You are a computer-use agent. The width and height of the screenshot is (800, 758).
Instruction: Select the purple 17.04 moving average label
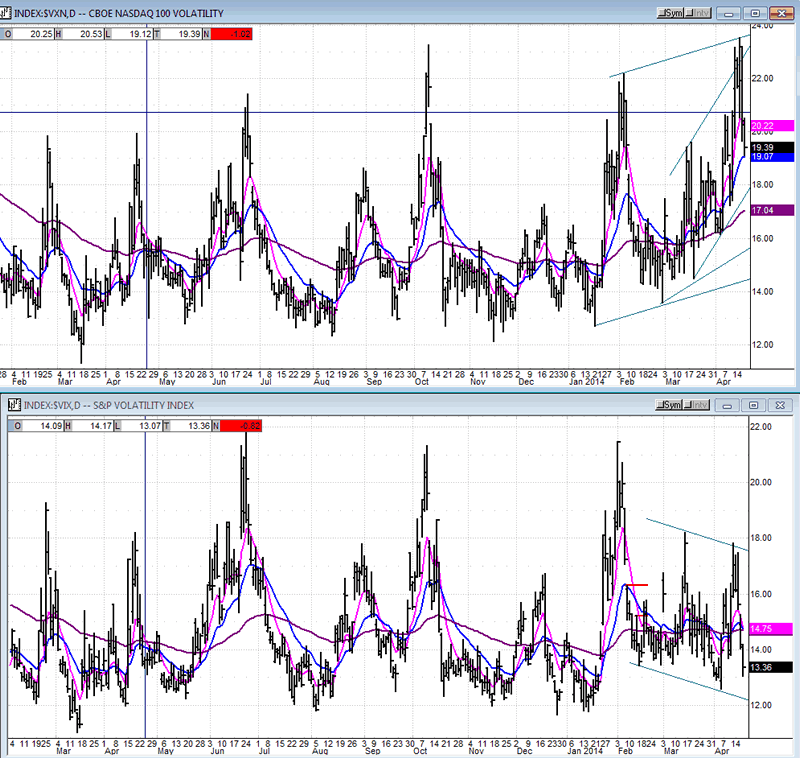tap(764, 211)
